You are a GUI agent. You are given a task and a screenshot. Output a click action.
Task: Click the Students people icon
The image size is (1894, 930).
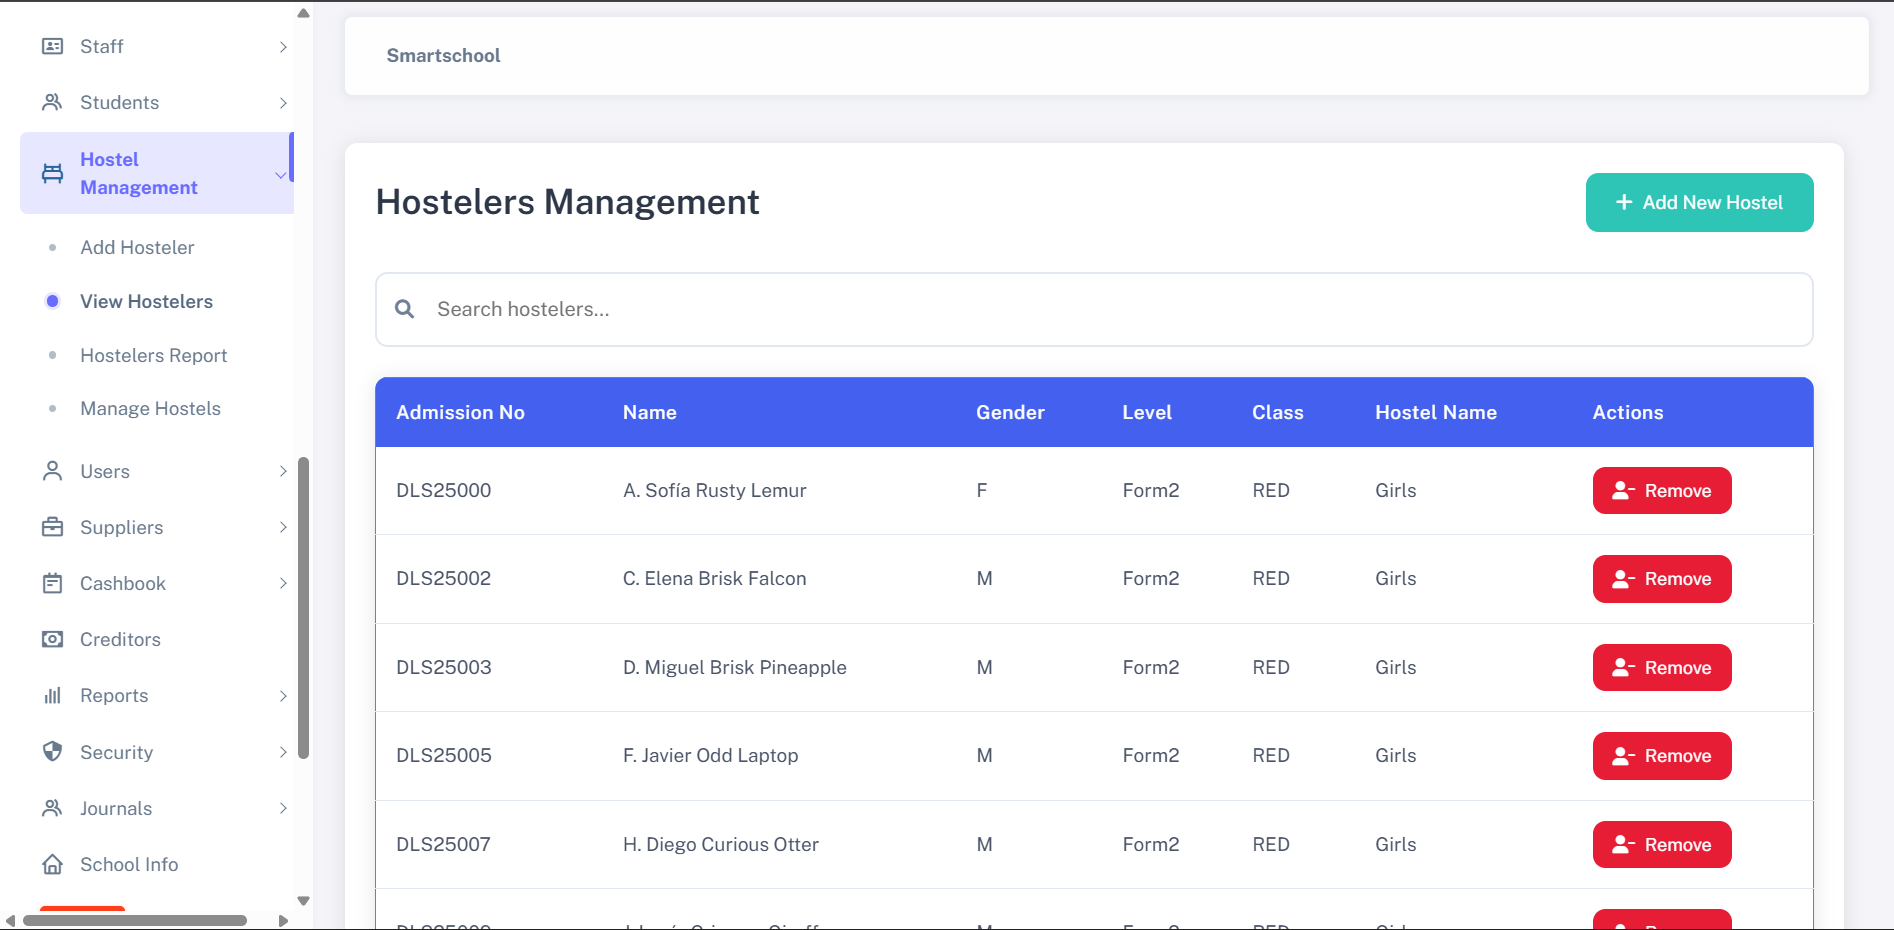(x=53, y=102)
